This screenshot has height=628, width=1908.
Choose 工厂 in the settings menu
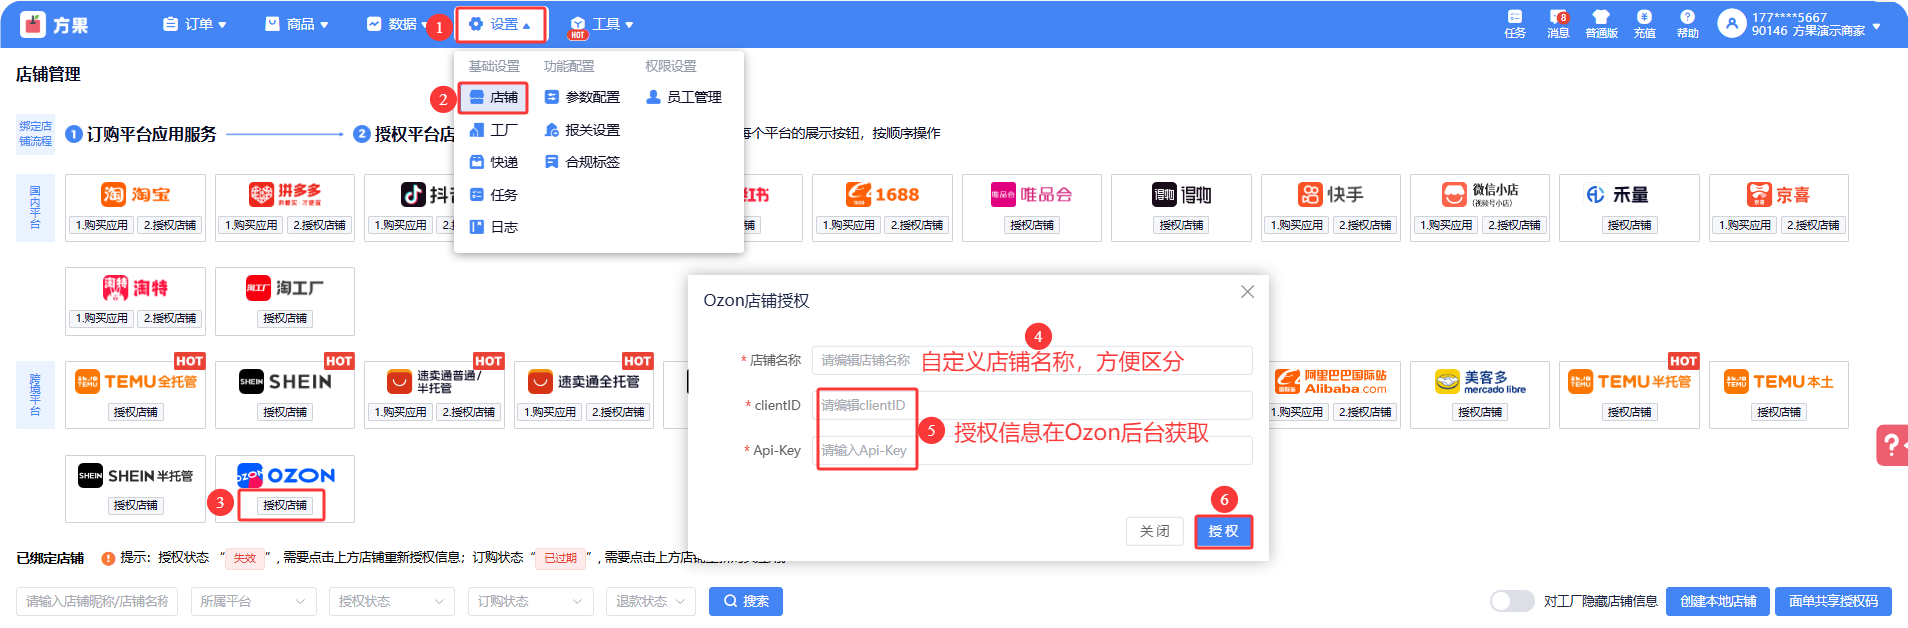(493, 130)
